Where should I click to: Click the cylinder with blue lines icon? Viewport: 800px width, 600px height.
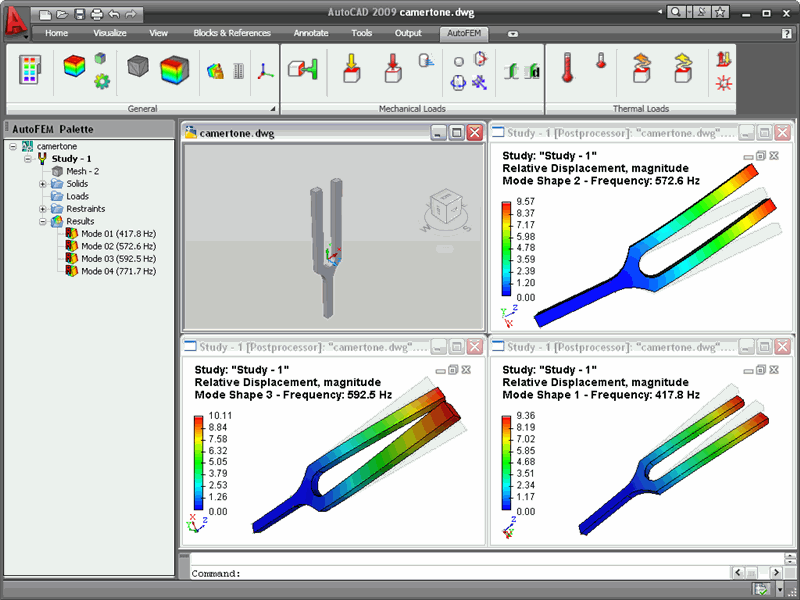pyautogui.click(x=426, y=61)
